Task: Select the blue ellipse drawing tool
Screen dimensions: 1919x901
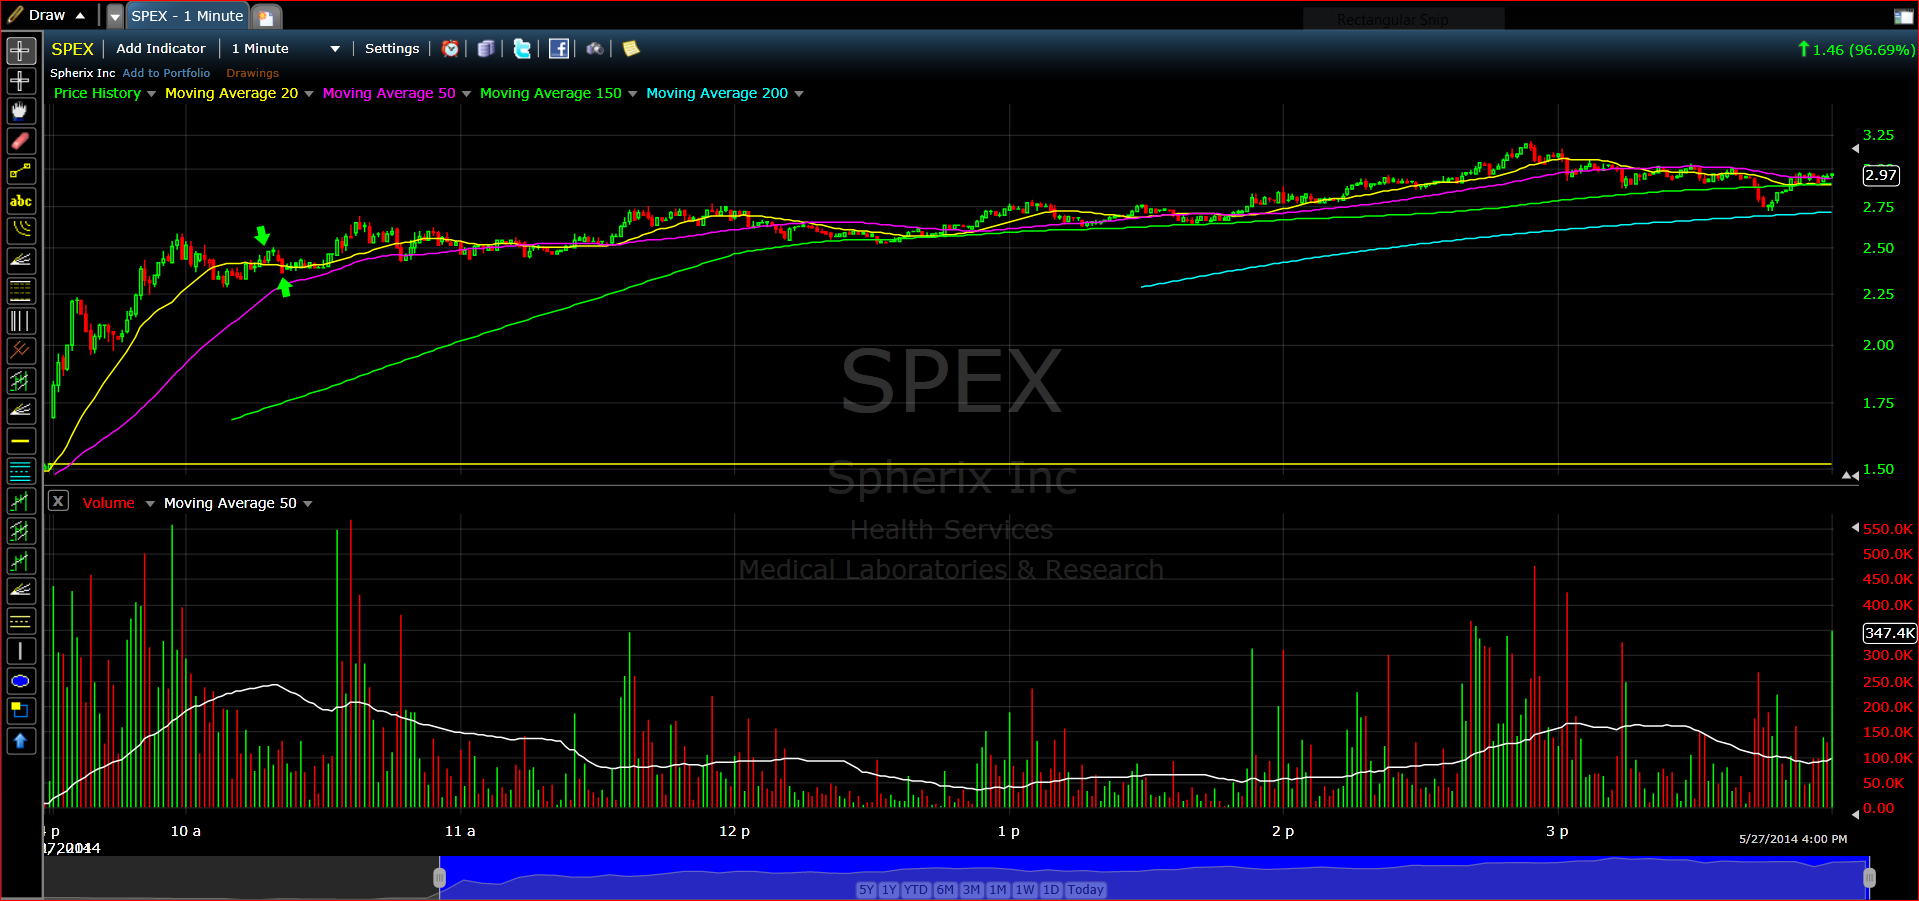Action: (x=20, y=681)
